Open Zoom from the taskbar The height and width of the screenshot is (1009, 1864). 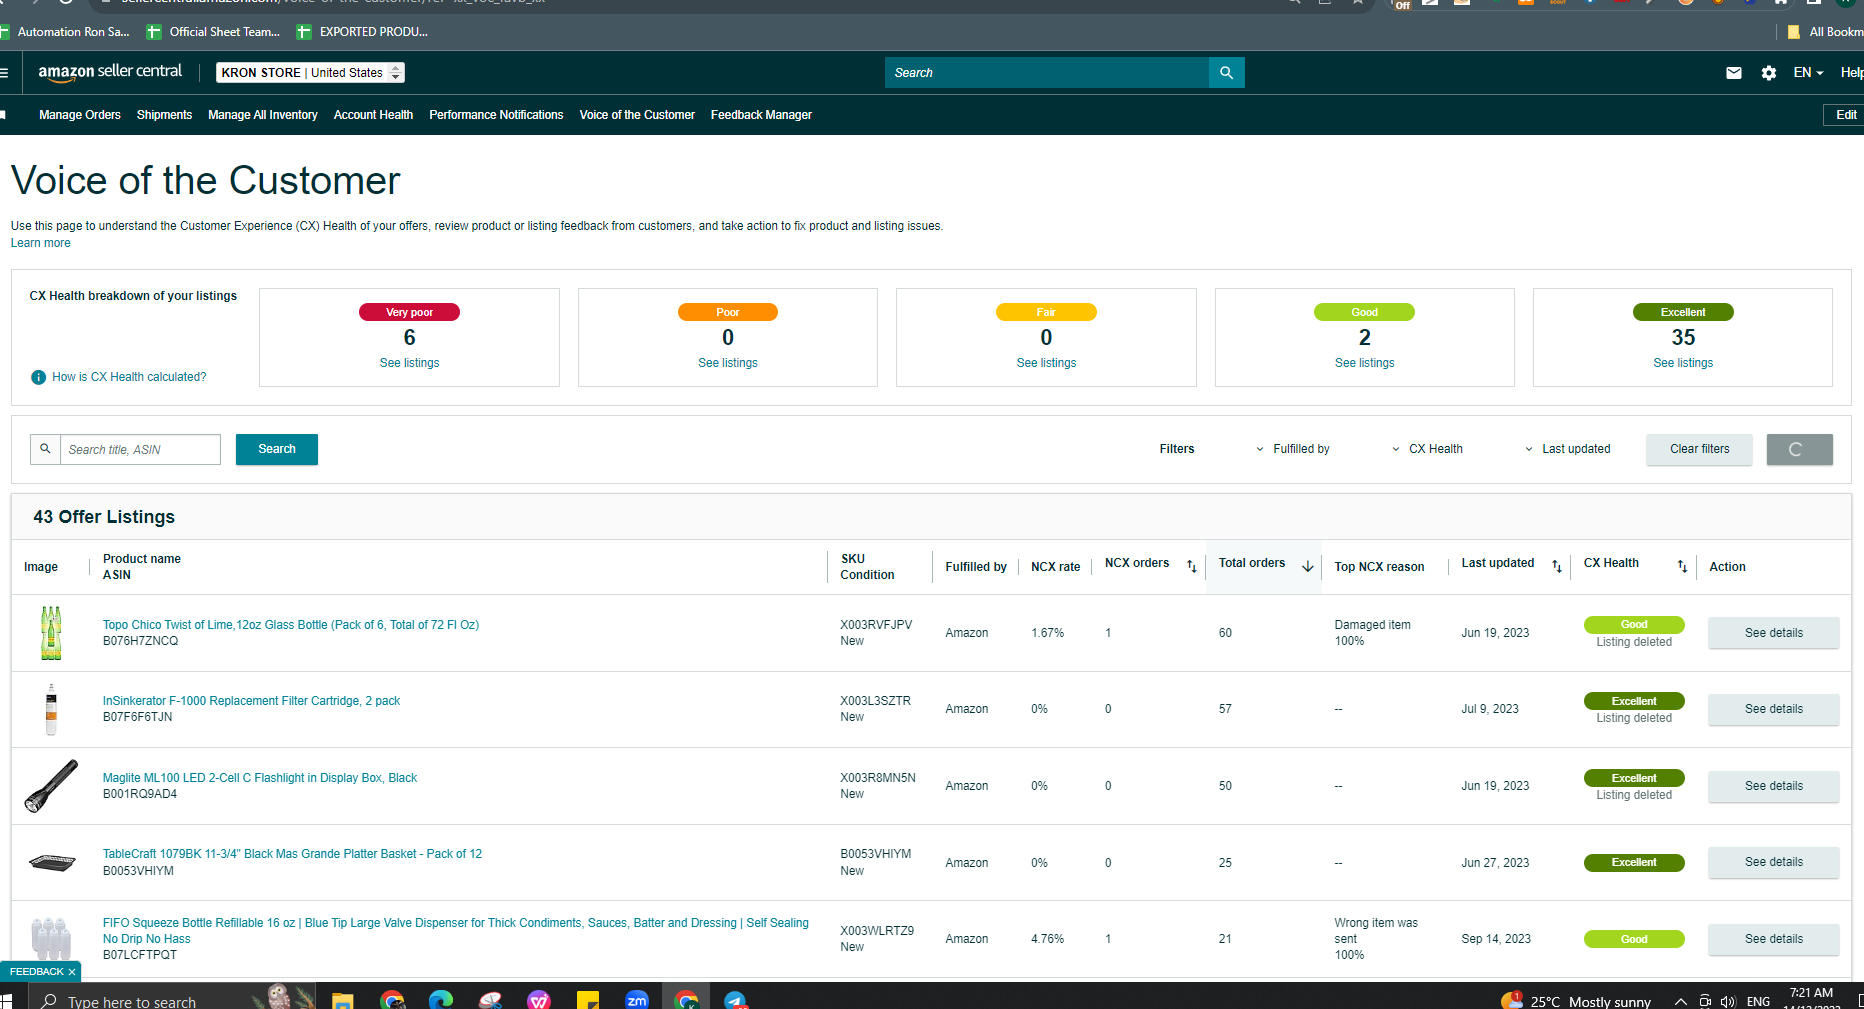click(637, 999)
